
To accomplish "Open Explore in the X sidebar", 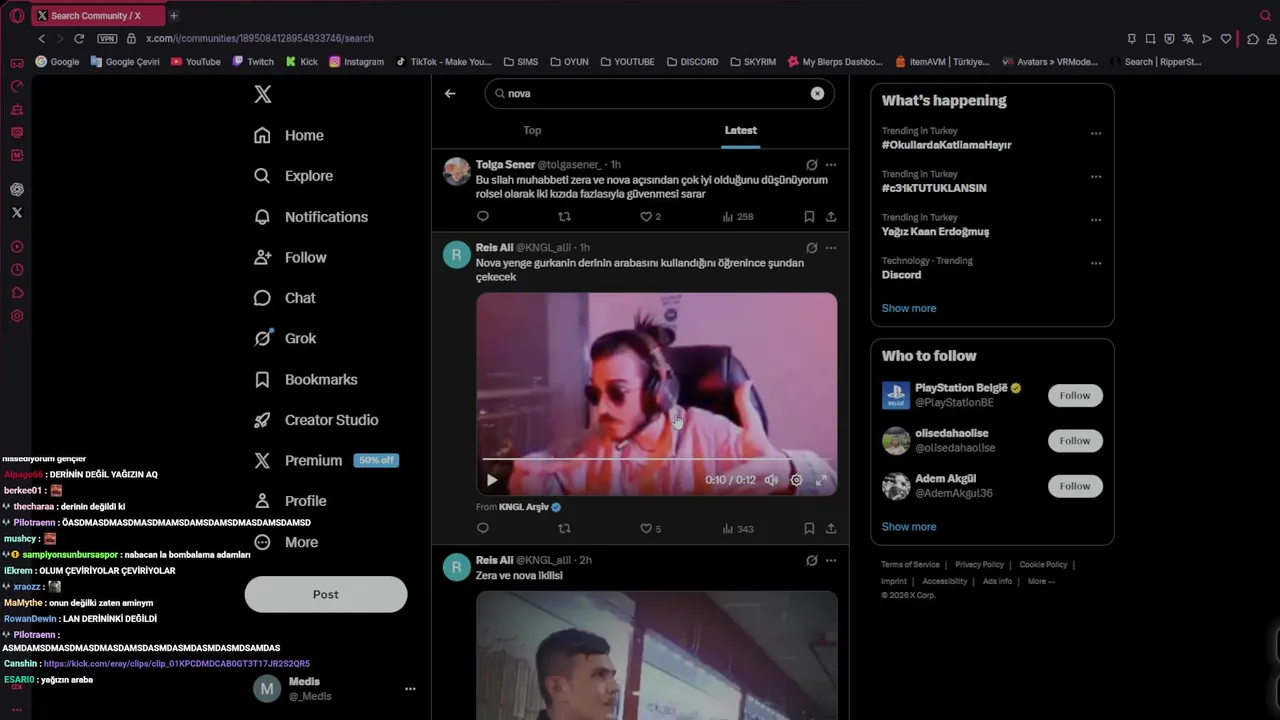I will (x=293, y=176).
